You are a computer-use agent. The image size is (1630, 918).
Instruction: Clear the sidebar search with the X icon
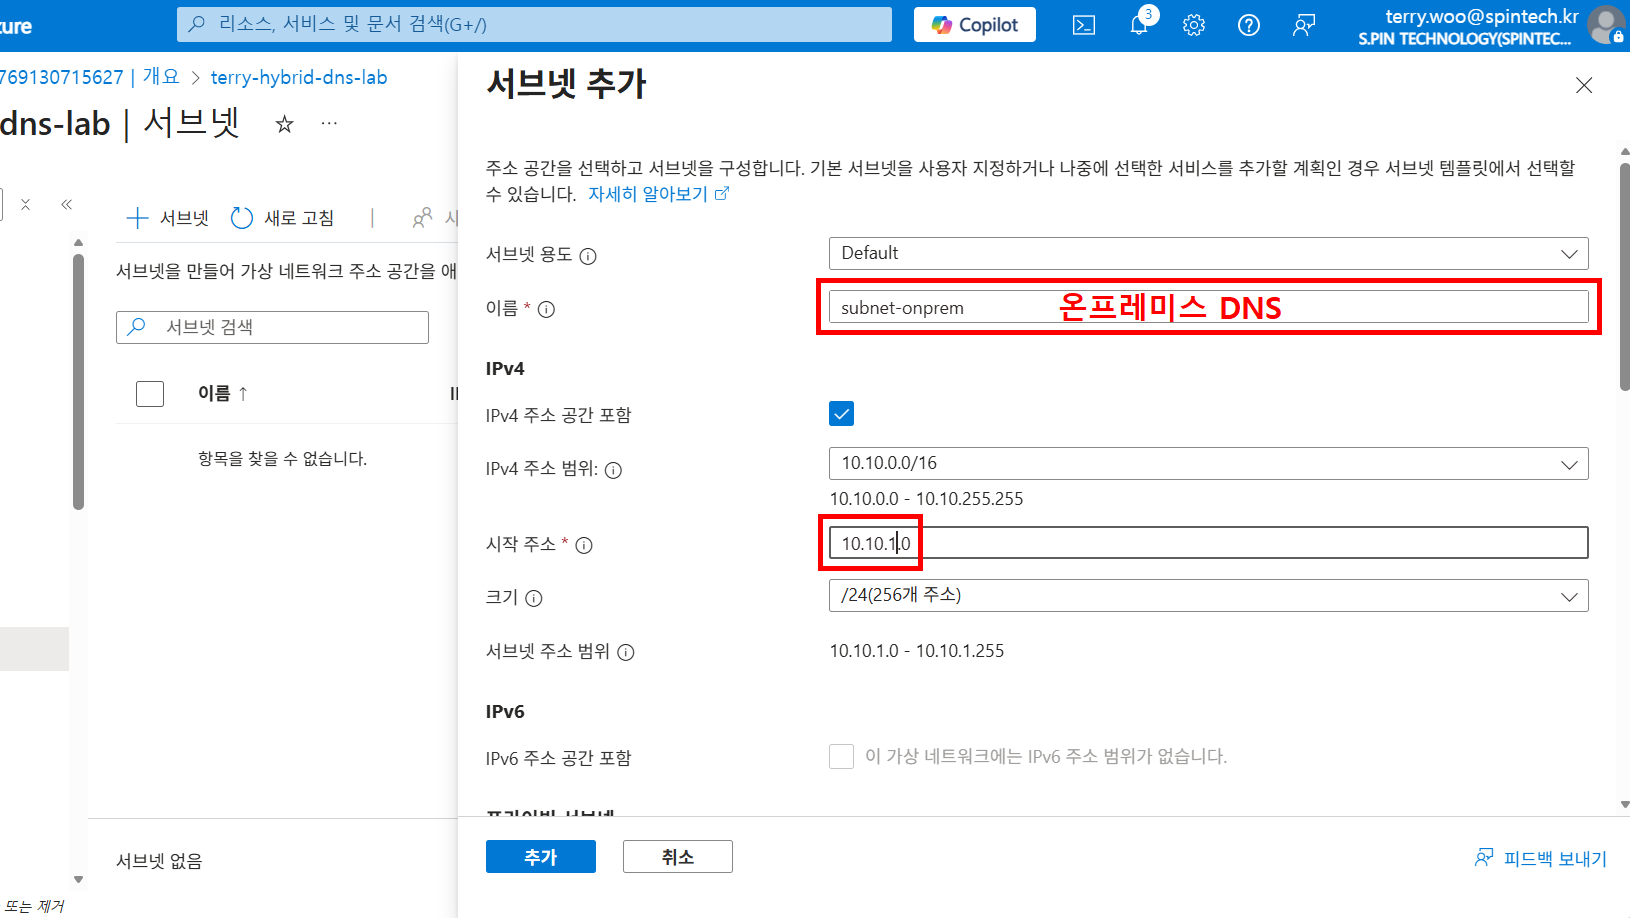coord(26,205)
